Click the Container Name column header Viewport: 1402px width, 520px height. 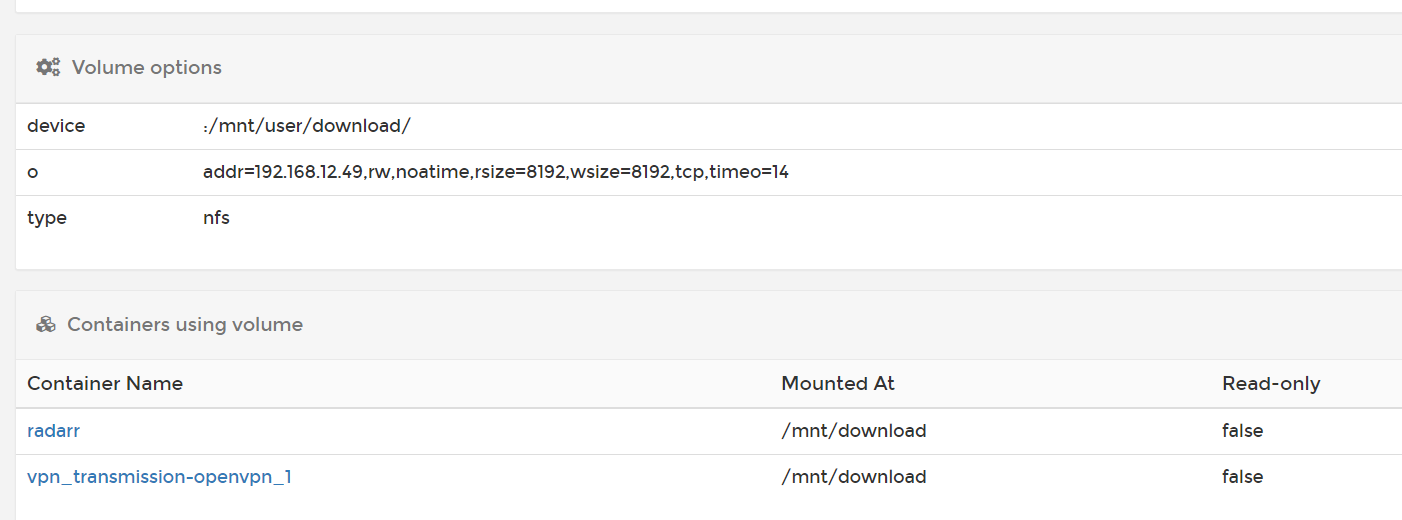pos(105,384)
